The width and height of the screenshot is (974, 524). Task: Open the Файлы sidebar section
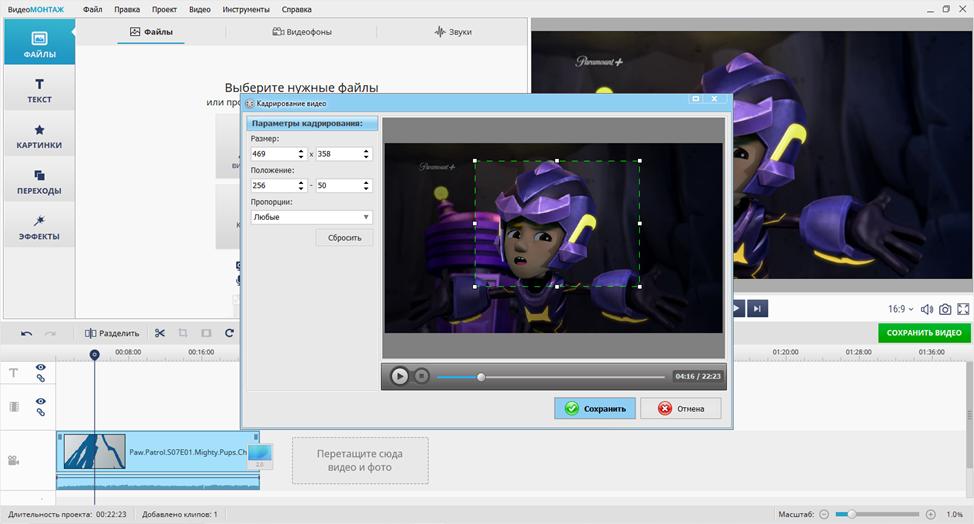pyautogui.click(x=39, y=42)
